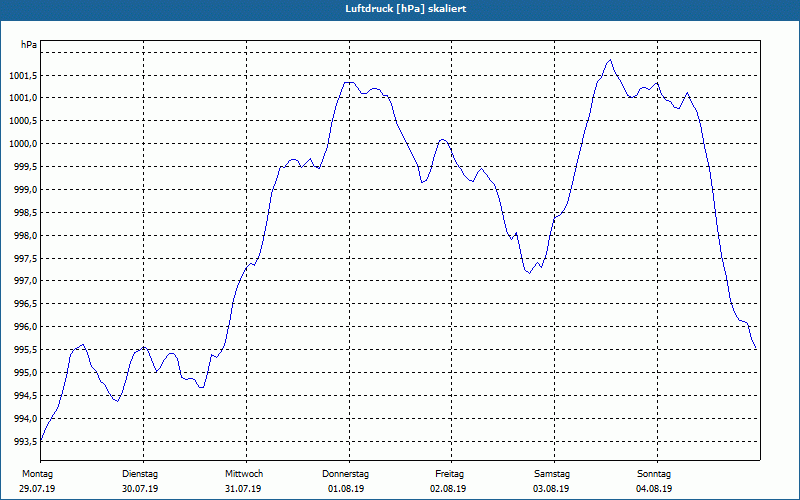Click the 'Freitag' day label
Image resolution: width=800 pixels, height=500 pixels.
point(449,474)
